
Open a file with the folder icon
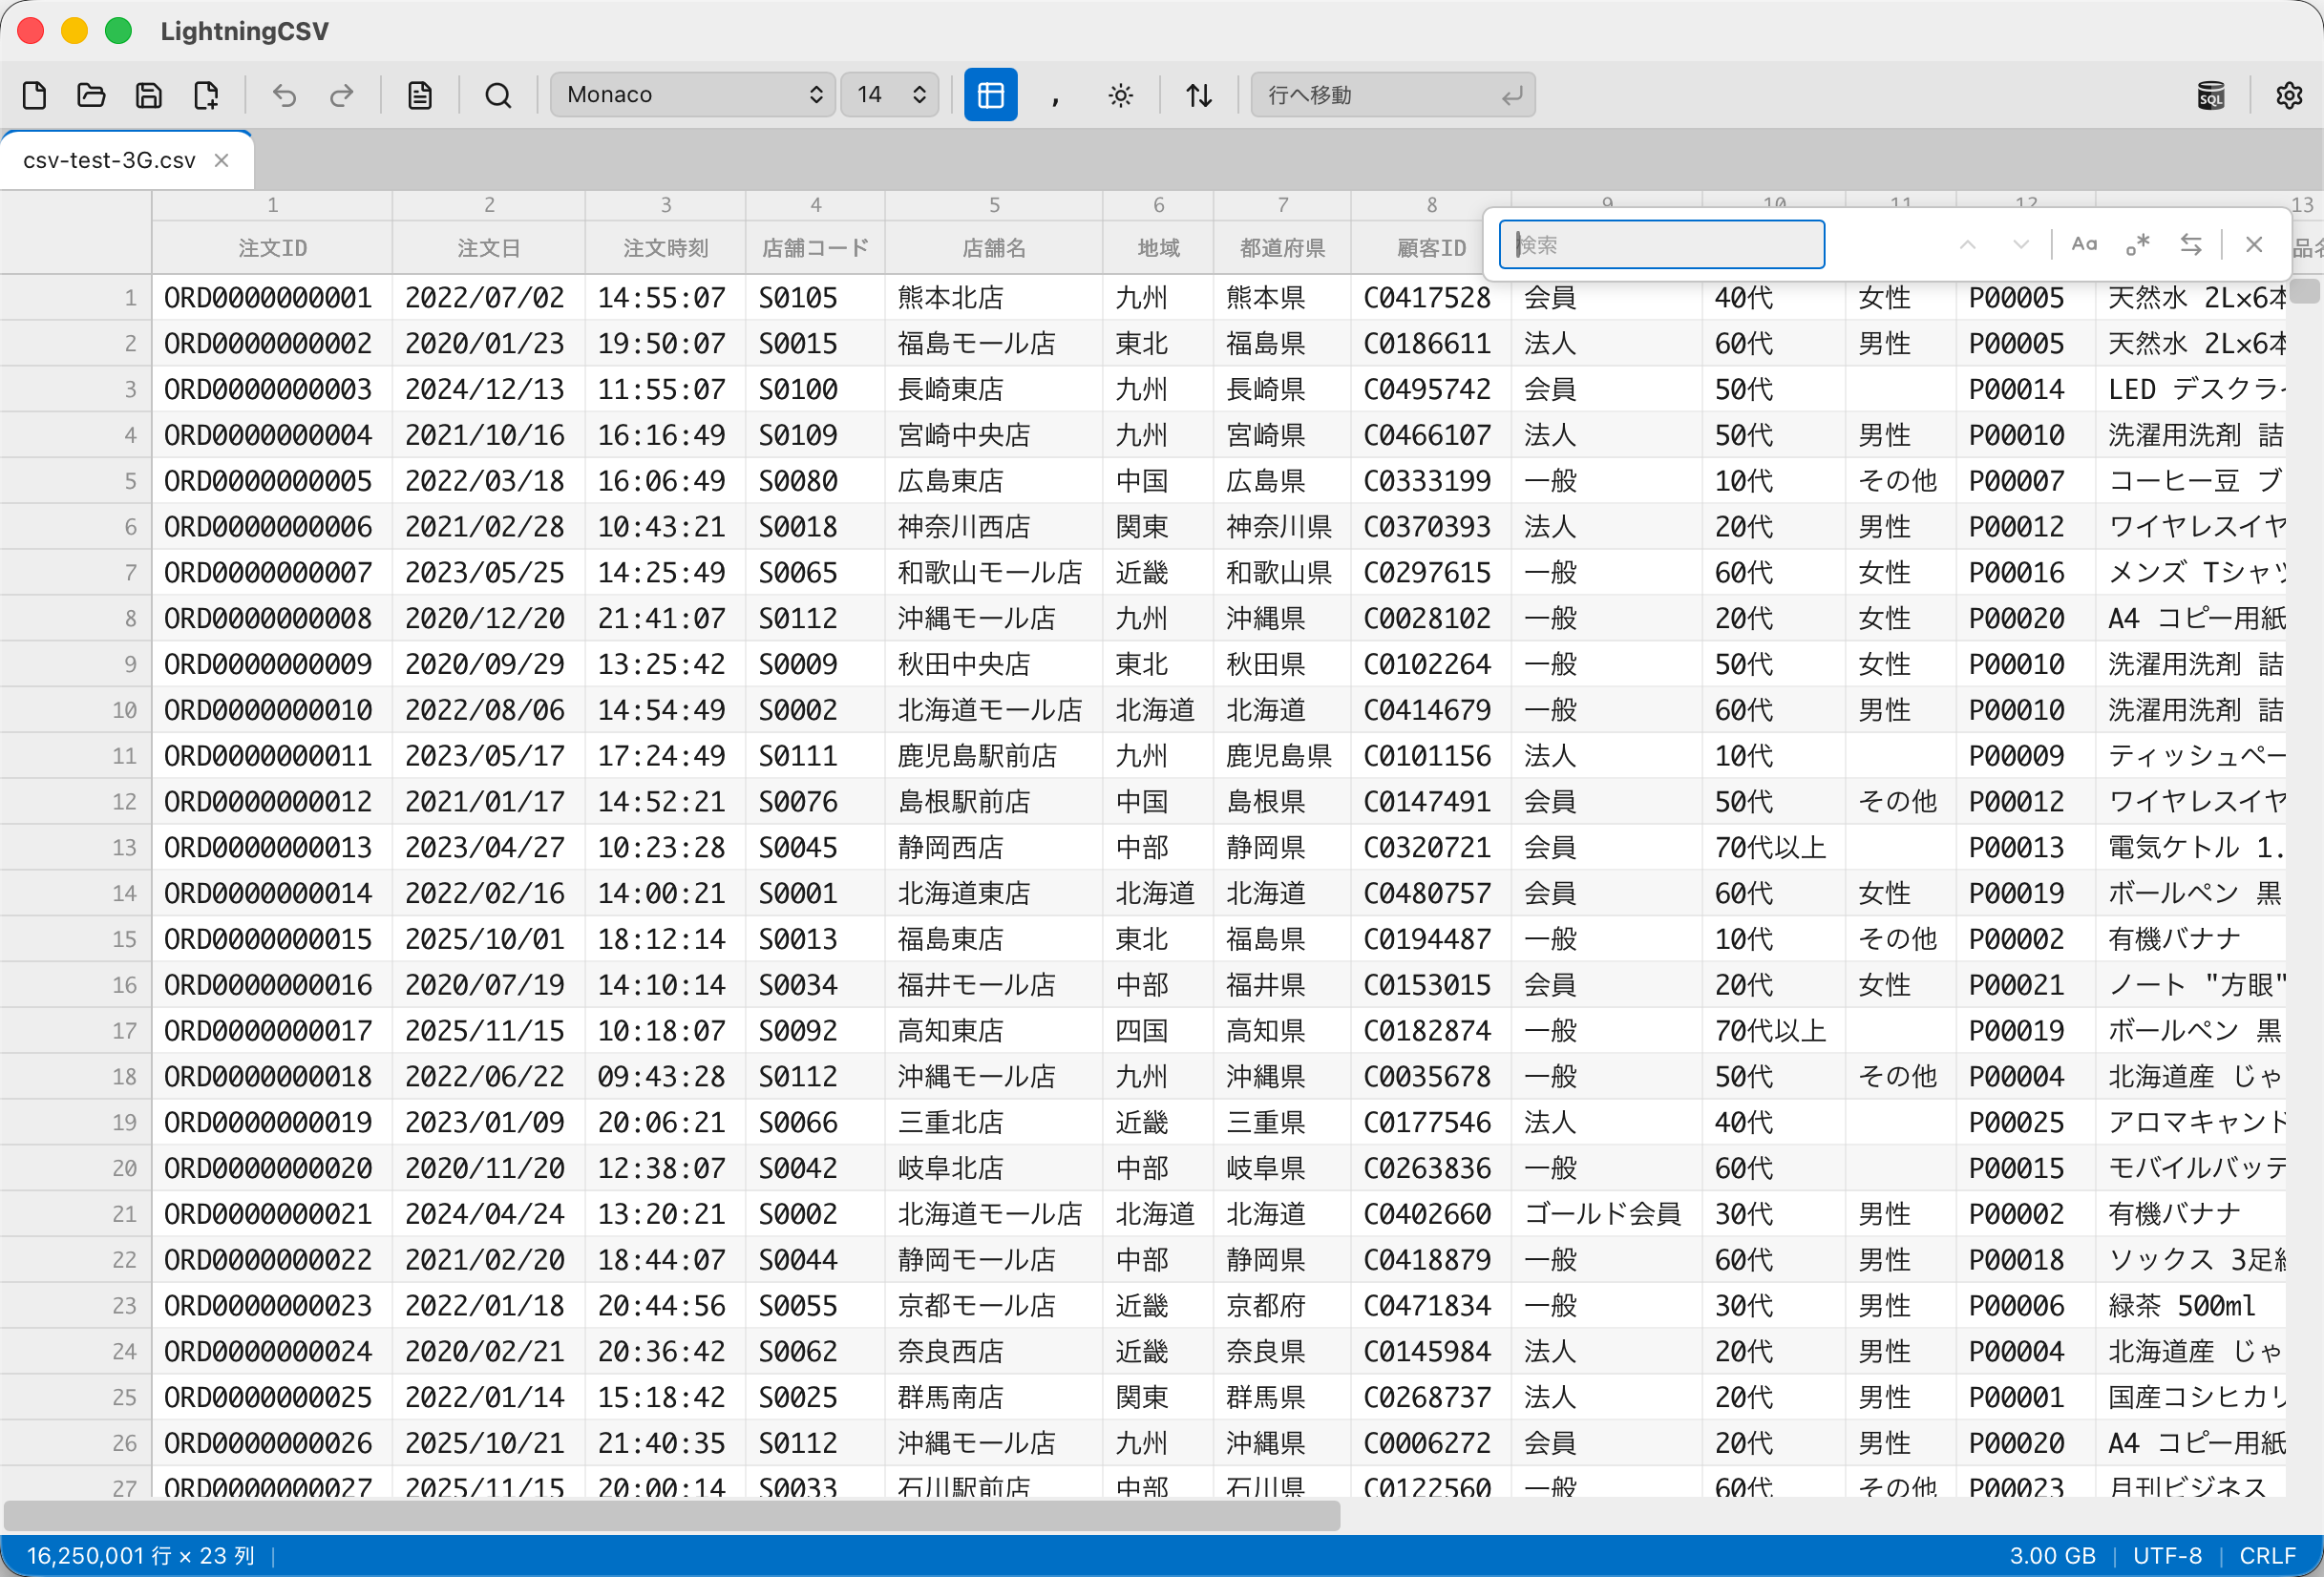coord(92,95)
